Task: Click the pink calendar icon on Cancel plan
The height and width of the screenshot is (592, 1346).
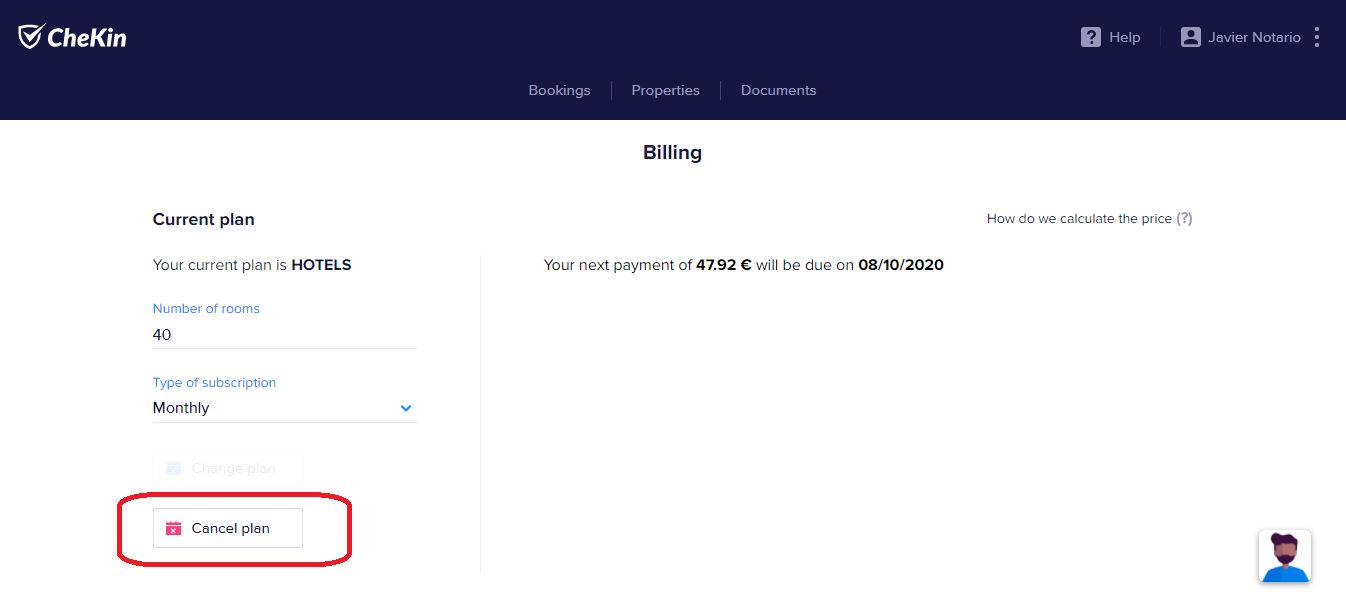Action: coord(174,528)
